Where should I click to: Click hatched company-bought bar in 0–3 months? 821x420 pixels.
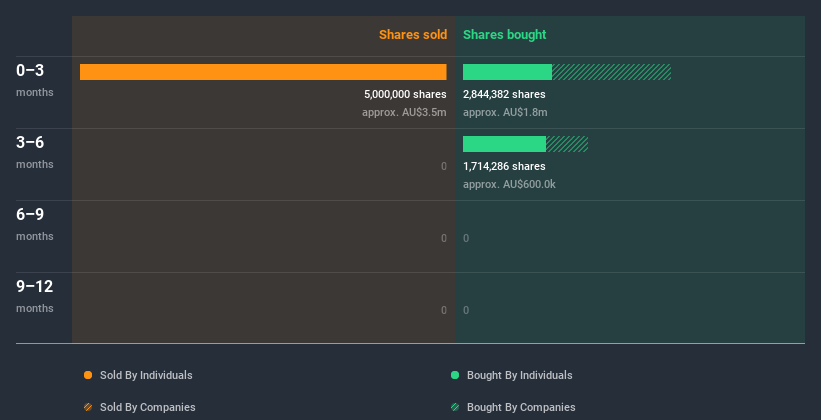[x=612, y=72]
